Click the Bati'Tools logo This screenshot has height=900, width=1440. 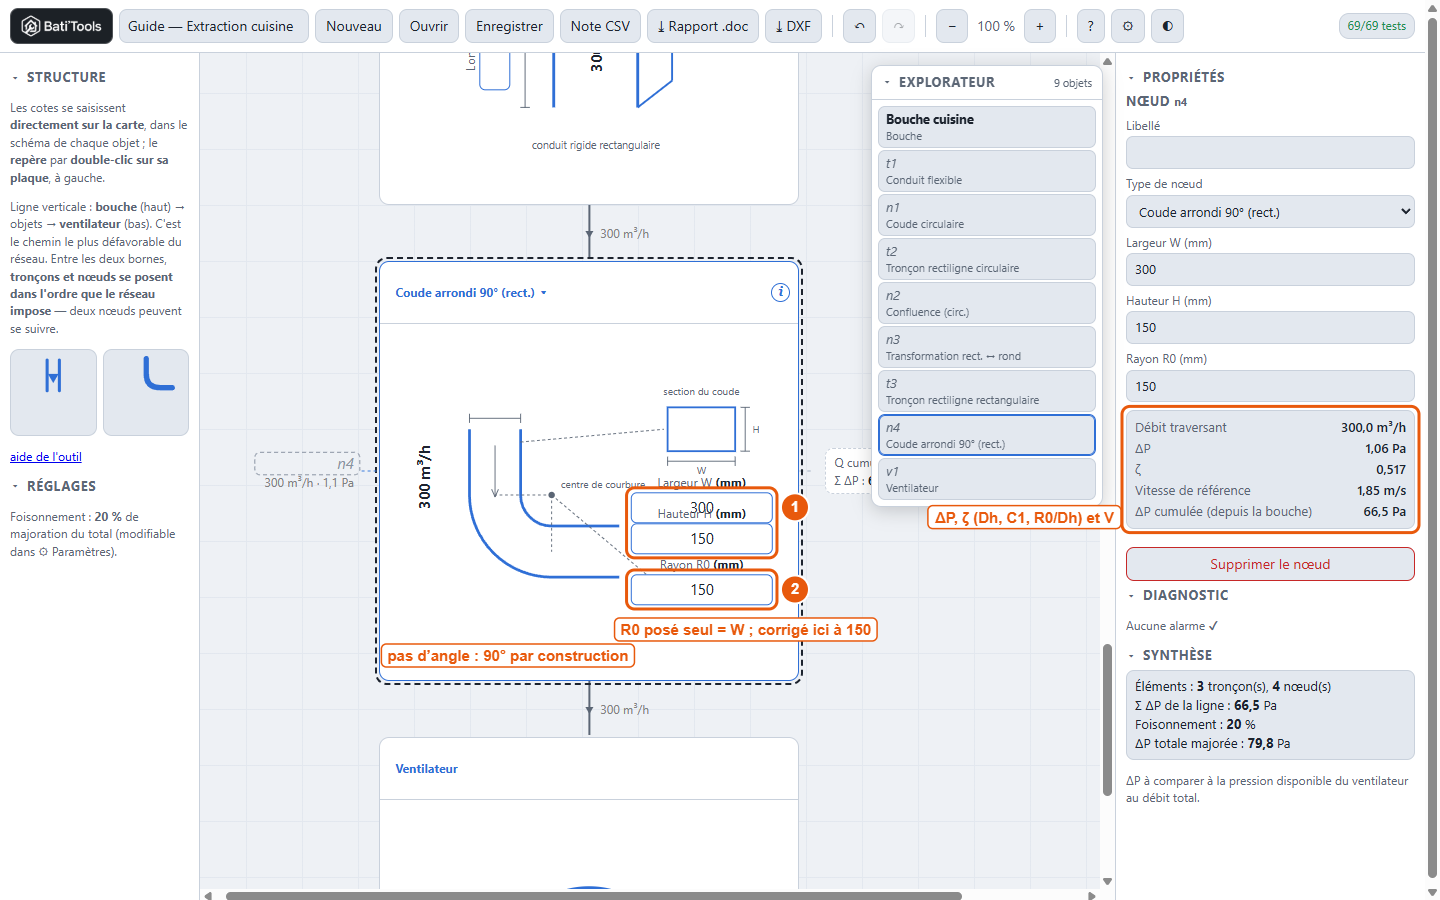point(61,26)
